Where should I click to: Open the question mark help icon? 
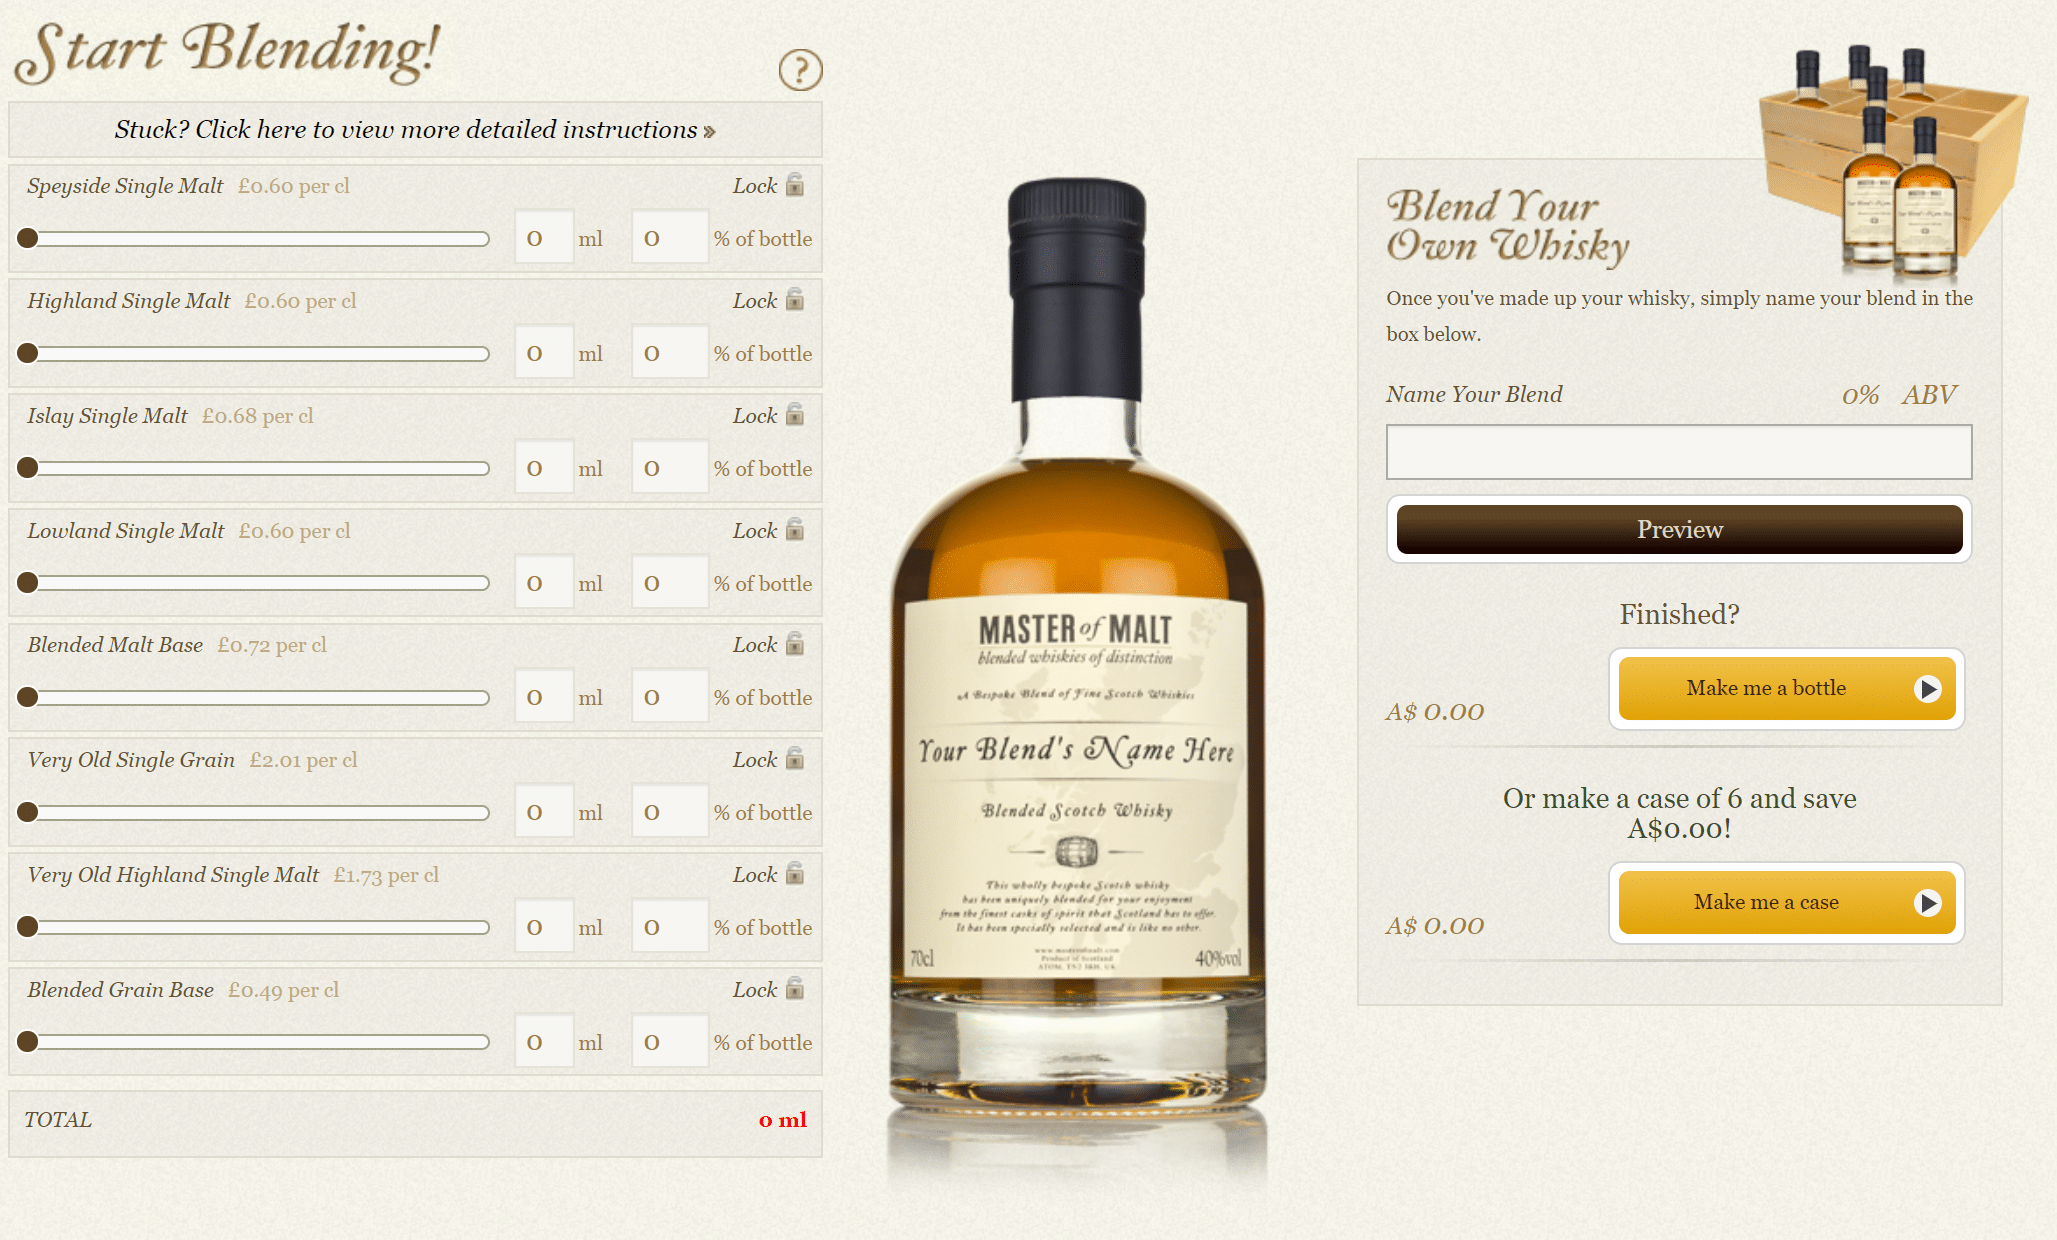pos(800,70)
